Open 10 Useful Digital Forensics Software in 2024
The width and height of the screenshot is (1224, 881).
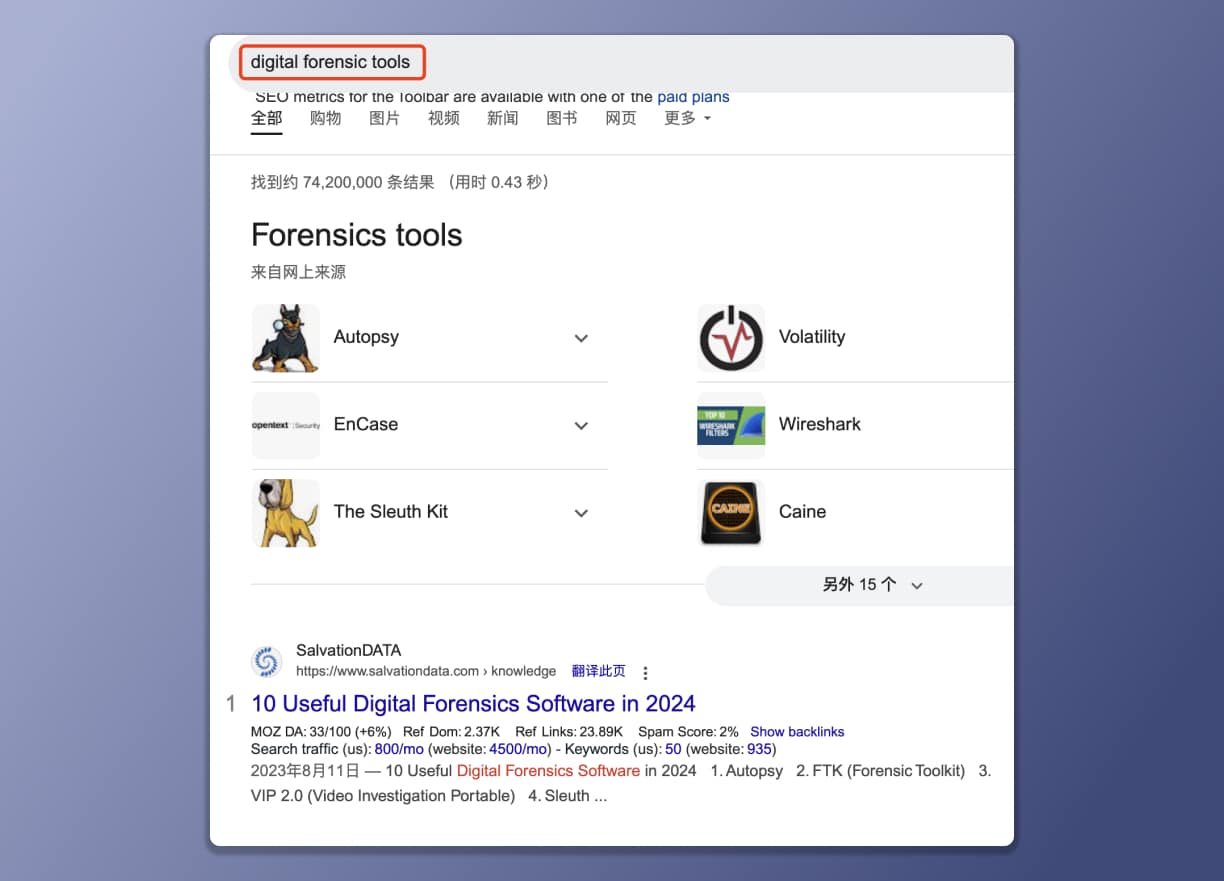pos(473,704)
